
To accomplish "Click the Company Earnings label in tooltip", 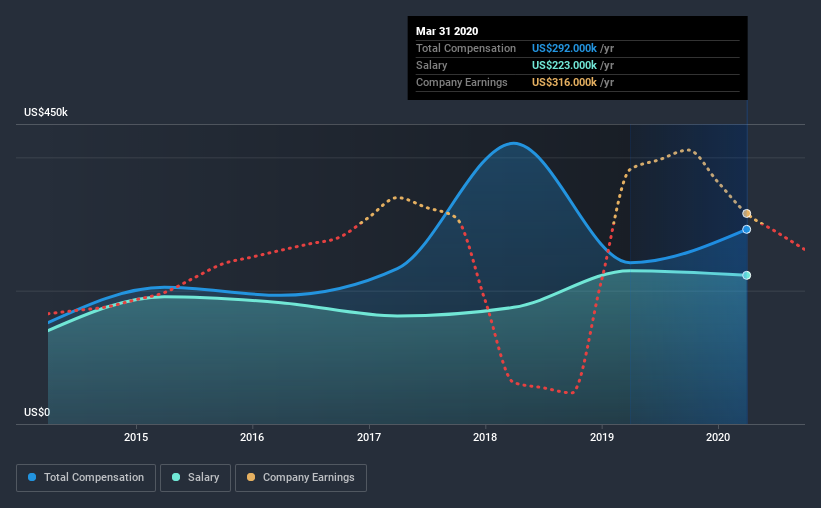I will click(x=462, y=82).
